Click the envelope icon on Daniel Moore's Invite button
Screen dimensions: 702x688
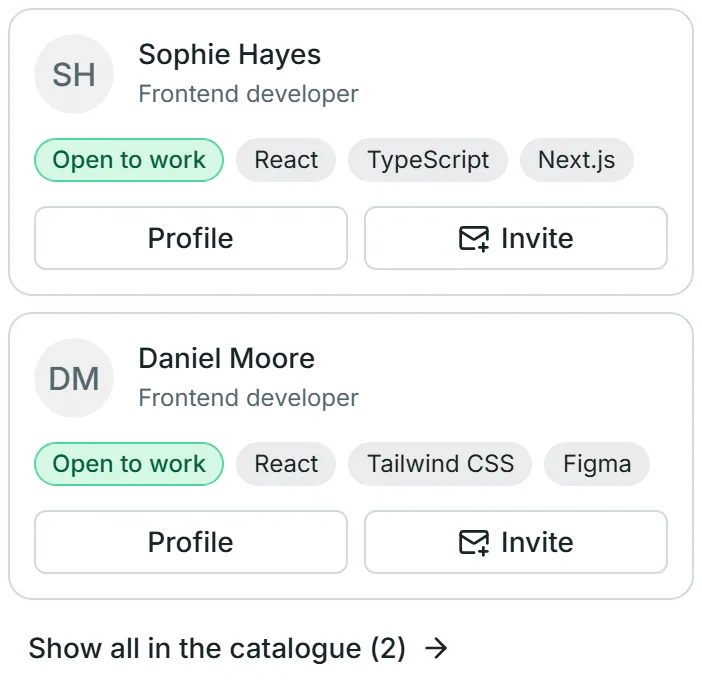(x=474, y=543)
